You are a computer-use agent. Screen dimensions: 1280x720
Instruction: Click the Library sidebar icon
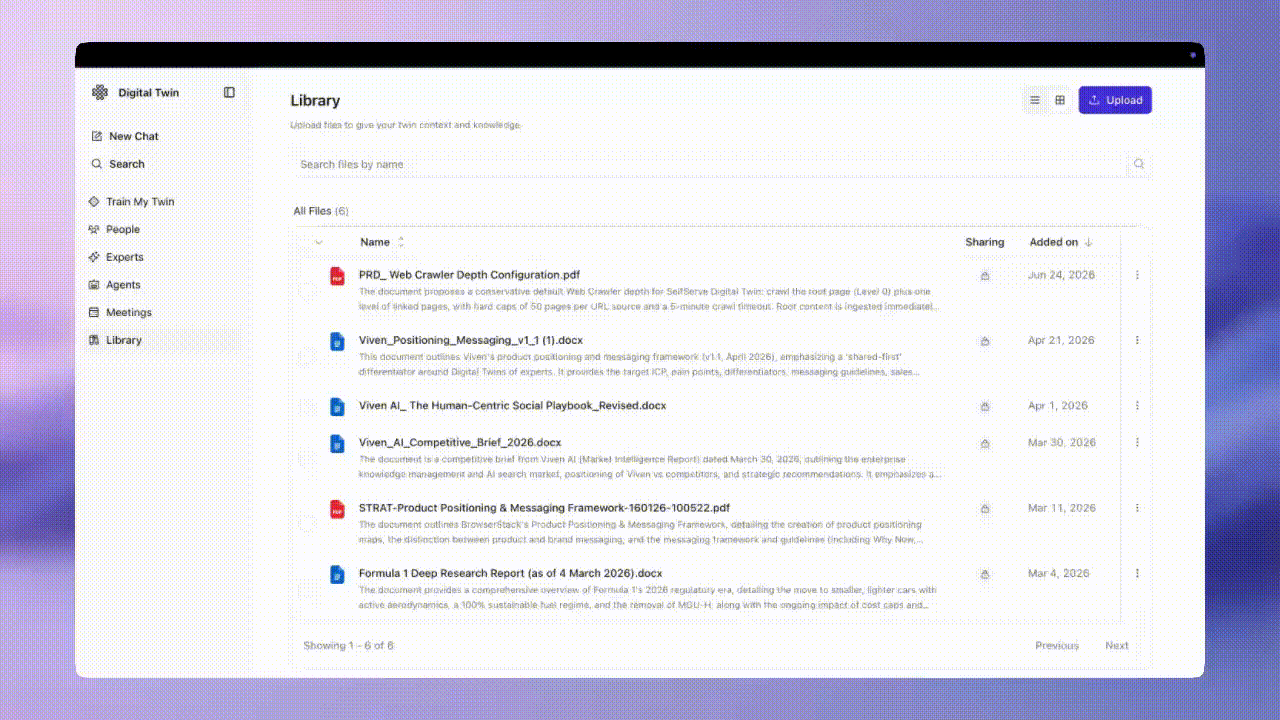(x=94, y=340)
